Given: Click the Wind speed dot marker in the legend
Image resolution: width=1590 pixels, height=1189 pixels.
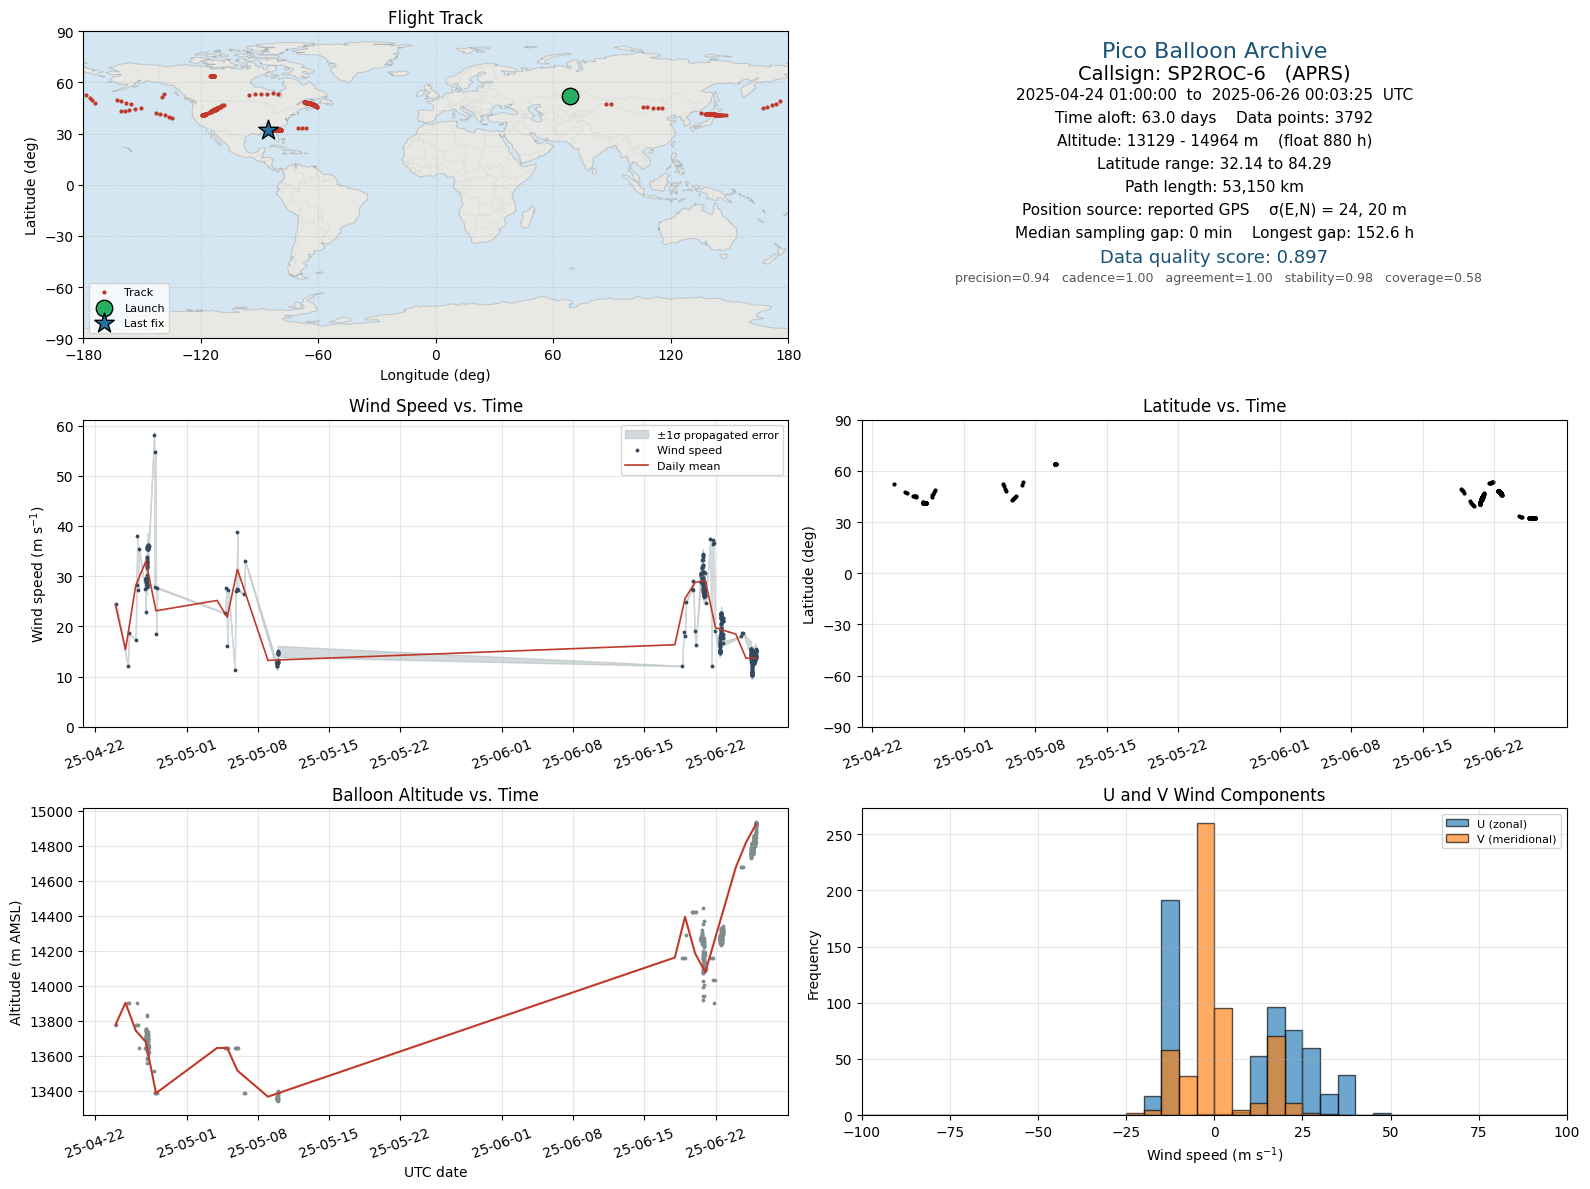Looking at the screenshot, I should click(x=637, y=450).
